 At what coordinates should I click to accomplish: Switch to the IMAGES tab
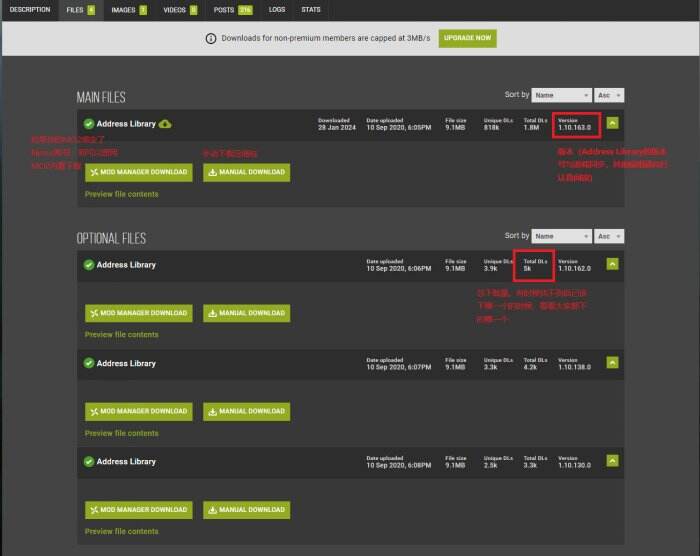point(129,10)
